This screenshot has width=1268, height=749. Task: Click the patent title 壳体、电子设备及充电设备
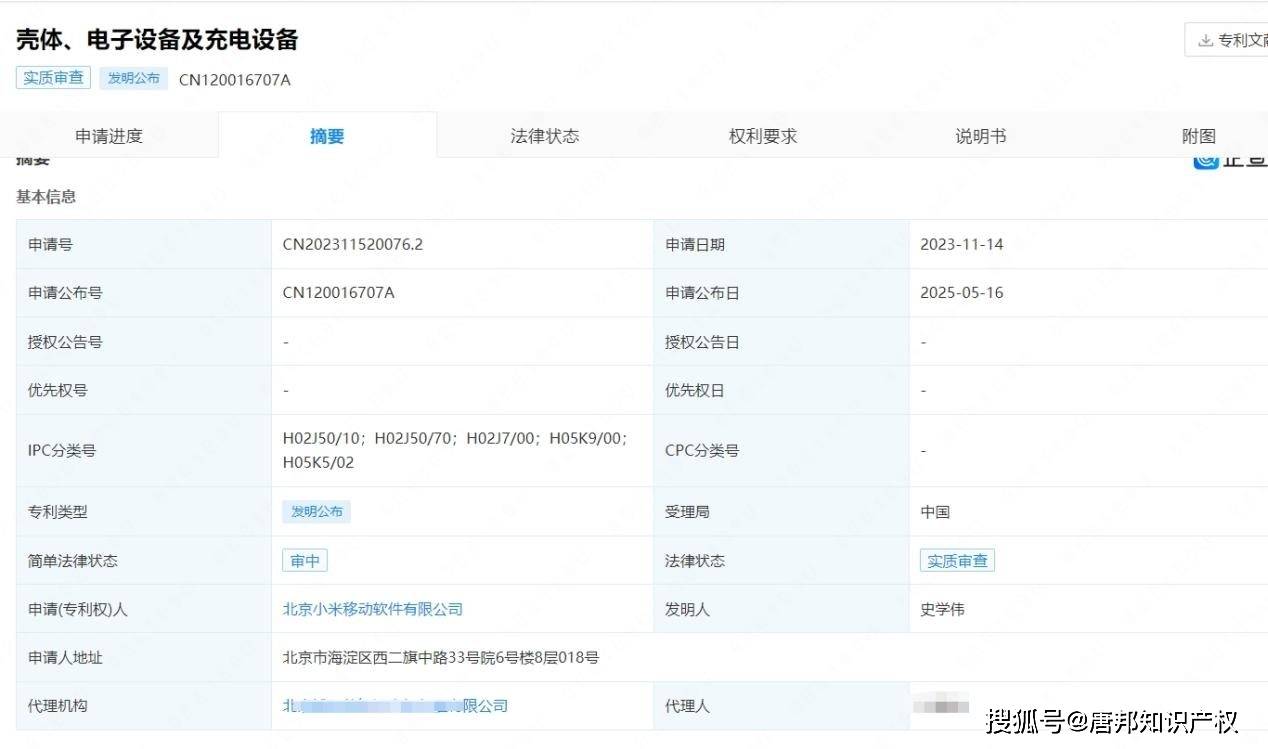coord(157,39)
